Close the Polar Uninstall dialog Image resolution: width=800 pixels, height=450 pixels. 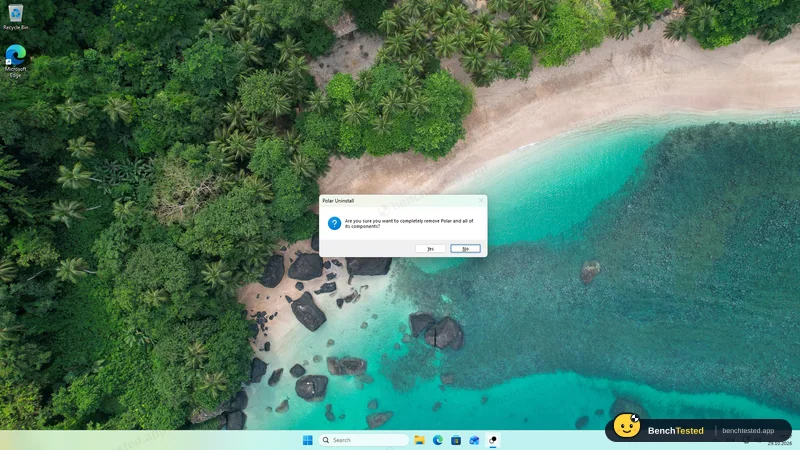click(x=481, y=201)
